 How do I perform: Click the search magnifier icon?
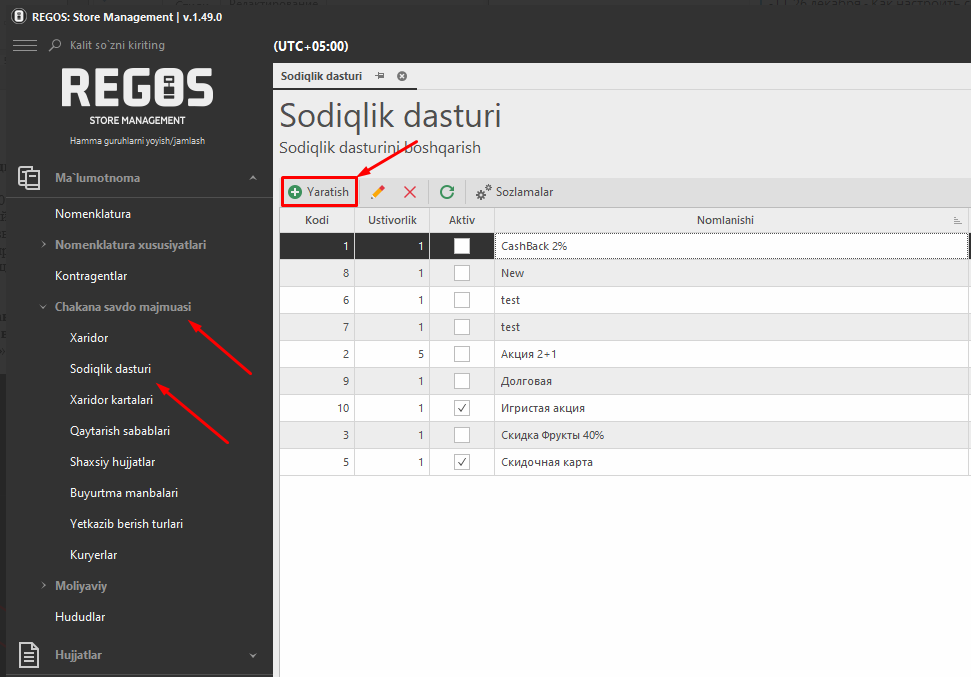pyautogui.click(x=55, y=45)
